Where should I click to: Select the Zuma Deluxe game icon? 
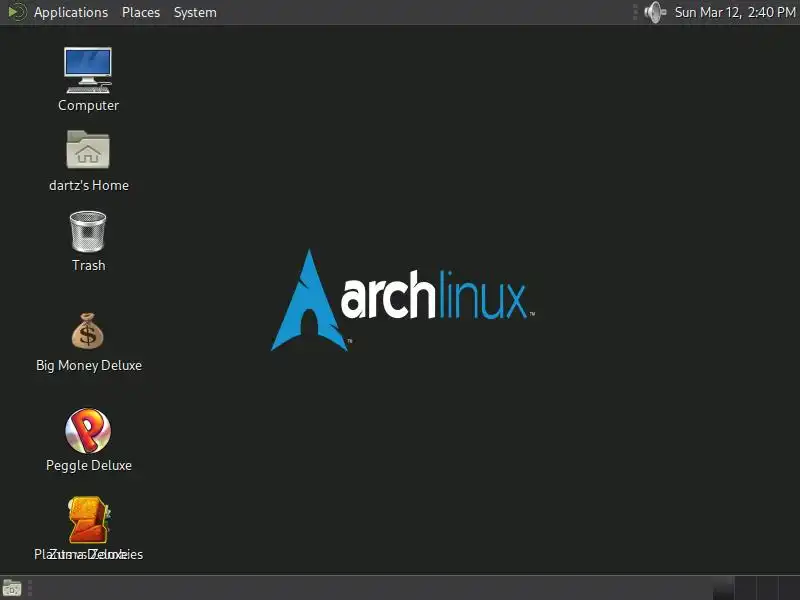tap(89, 519)
